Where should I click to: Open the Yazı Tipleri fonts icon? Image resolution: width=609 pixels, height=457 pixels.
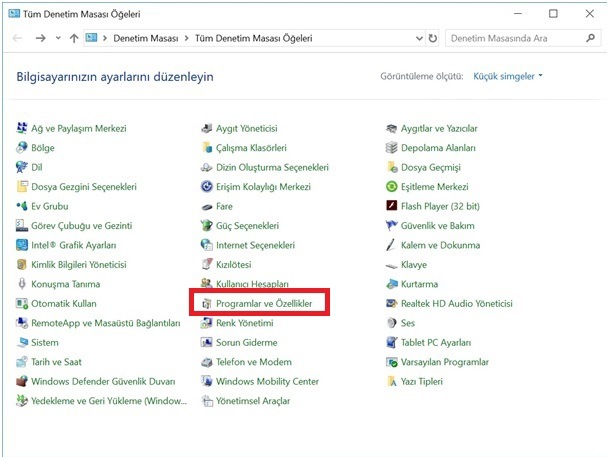pyautogui.click(x=392, y=381)
